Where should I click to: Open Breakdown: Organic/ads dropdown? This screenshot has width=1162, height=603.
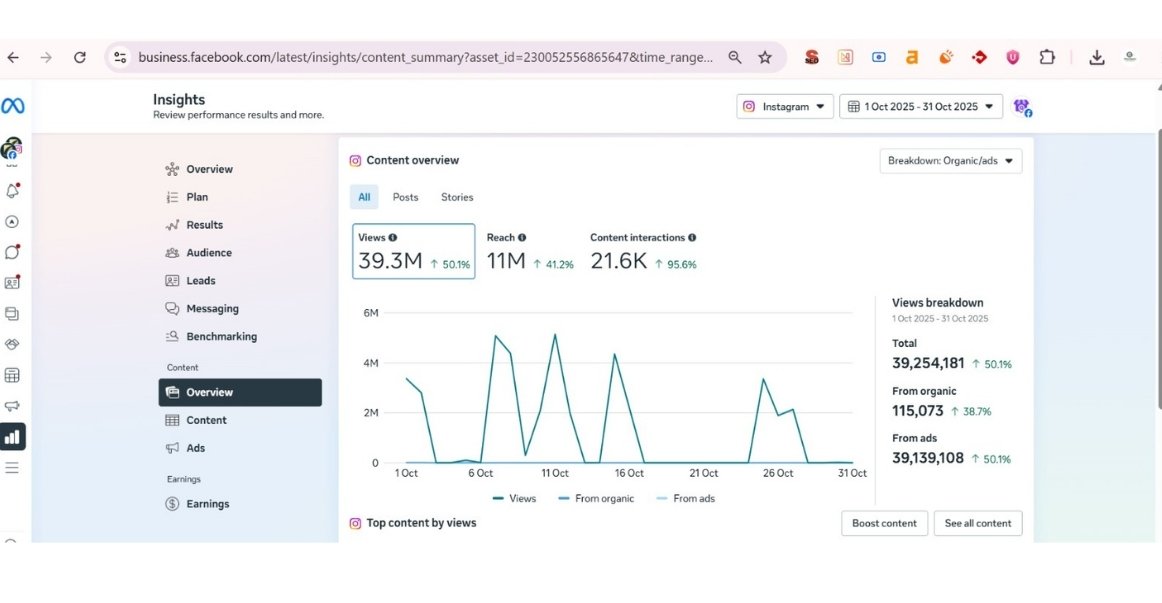(x=950, y=161)
